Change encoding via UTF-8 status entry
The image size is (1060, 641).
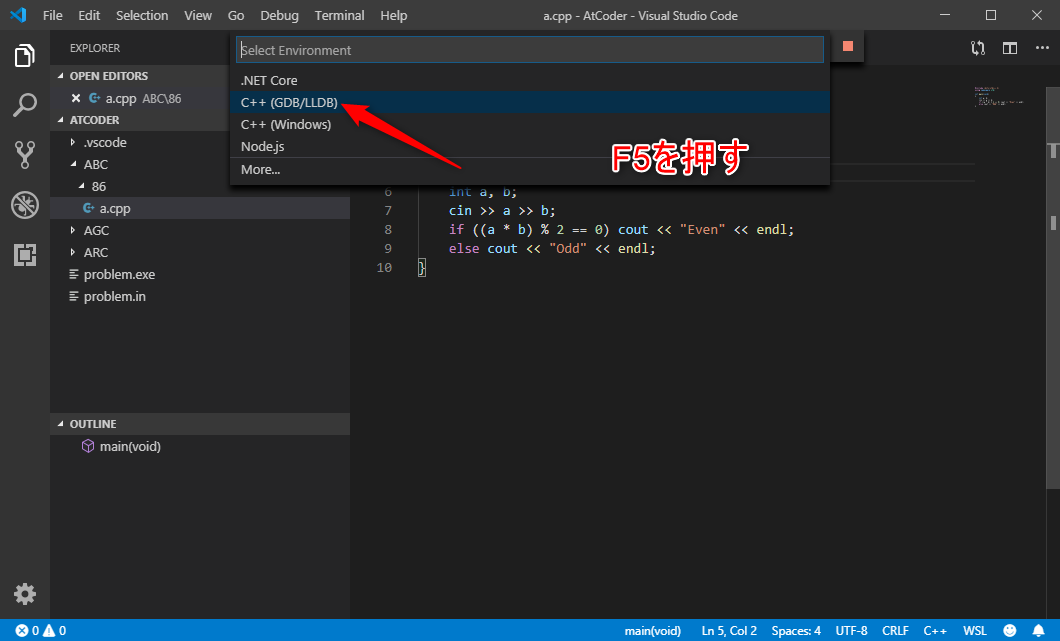pos(851,631)
